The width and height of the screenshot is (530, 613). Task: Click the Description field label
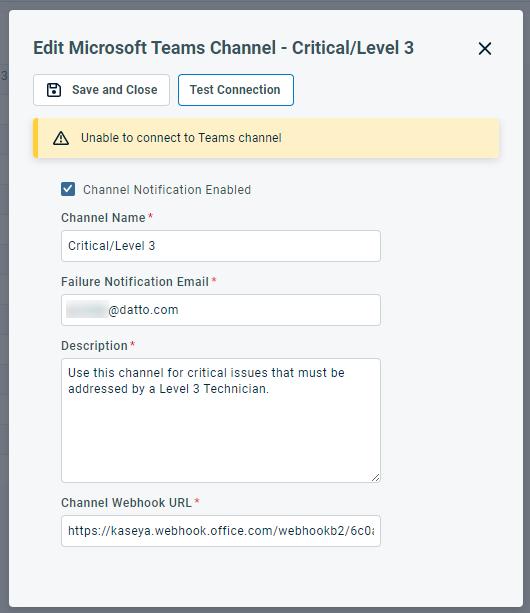pos(94,346)
